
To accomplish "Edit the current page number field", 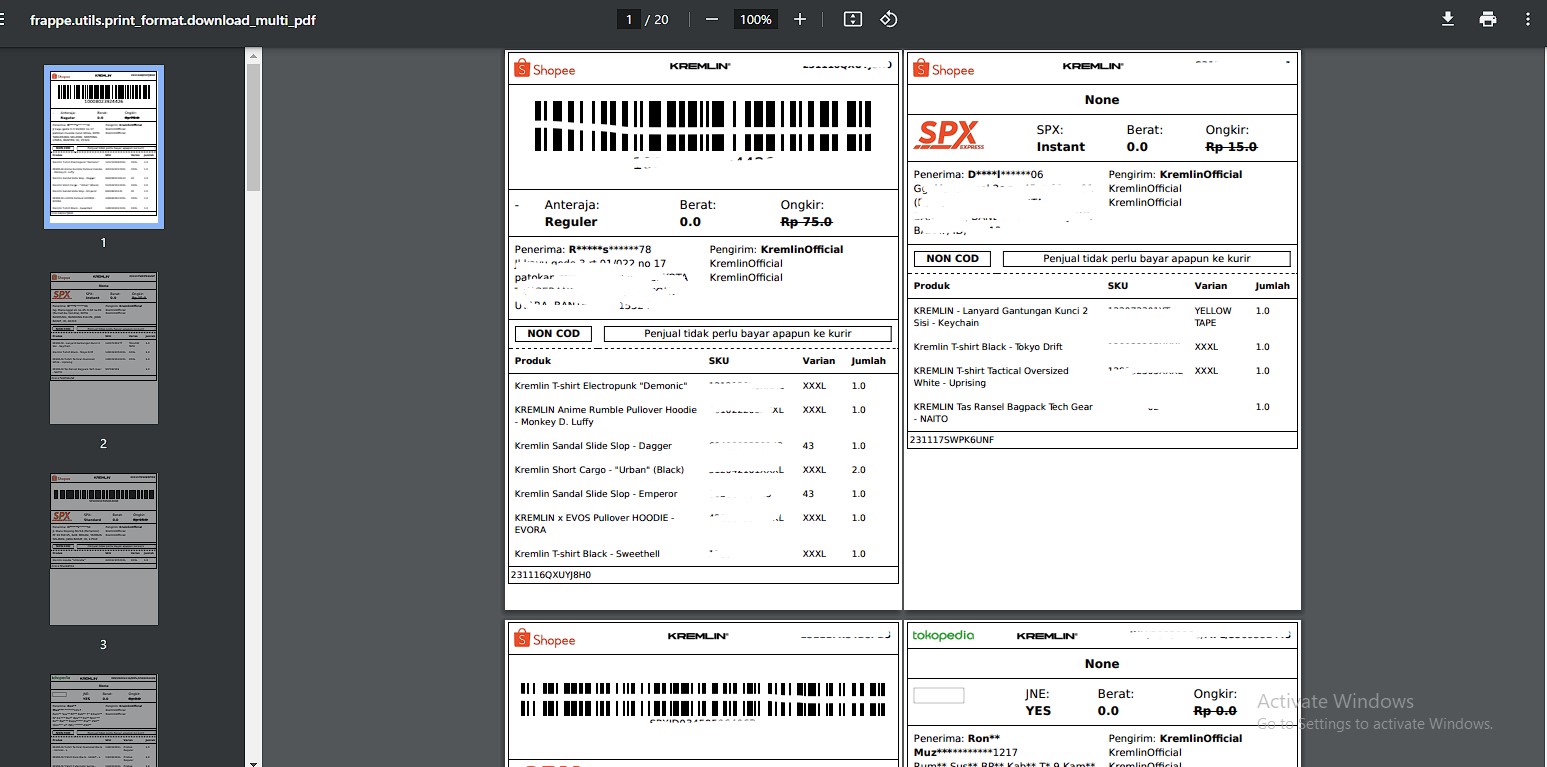I will pyautogui.click(x=629, y=20).
